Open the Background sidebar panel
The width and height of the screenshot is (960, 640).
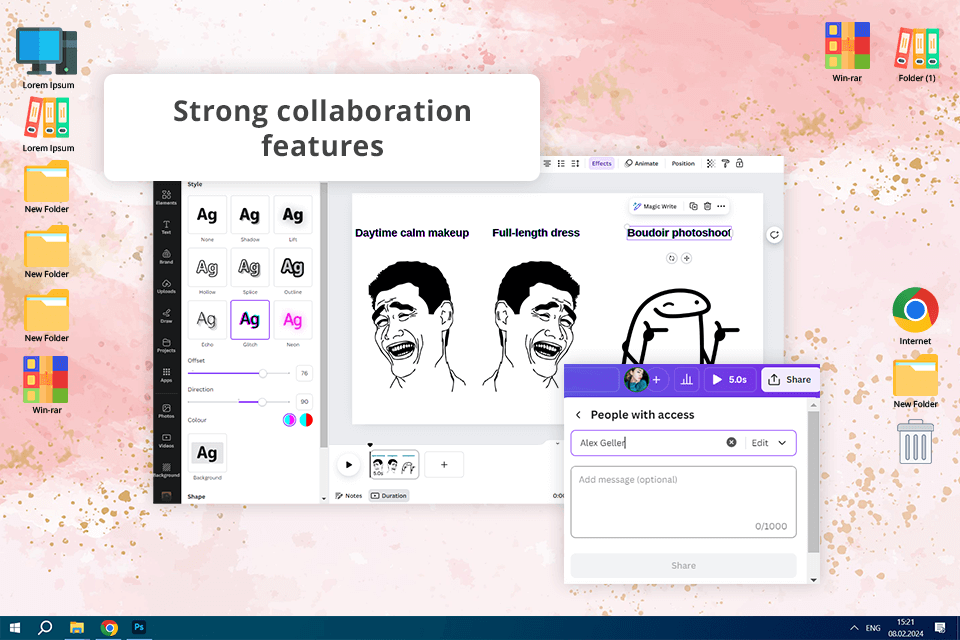coord(166,470)
